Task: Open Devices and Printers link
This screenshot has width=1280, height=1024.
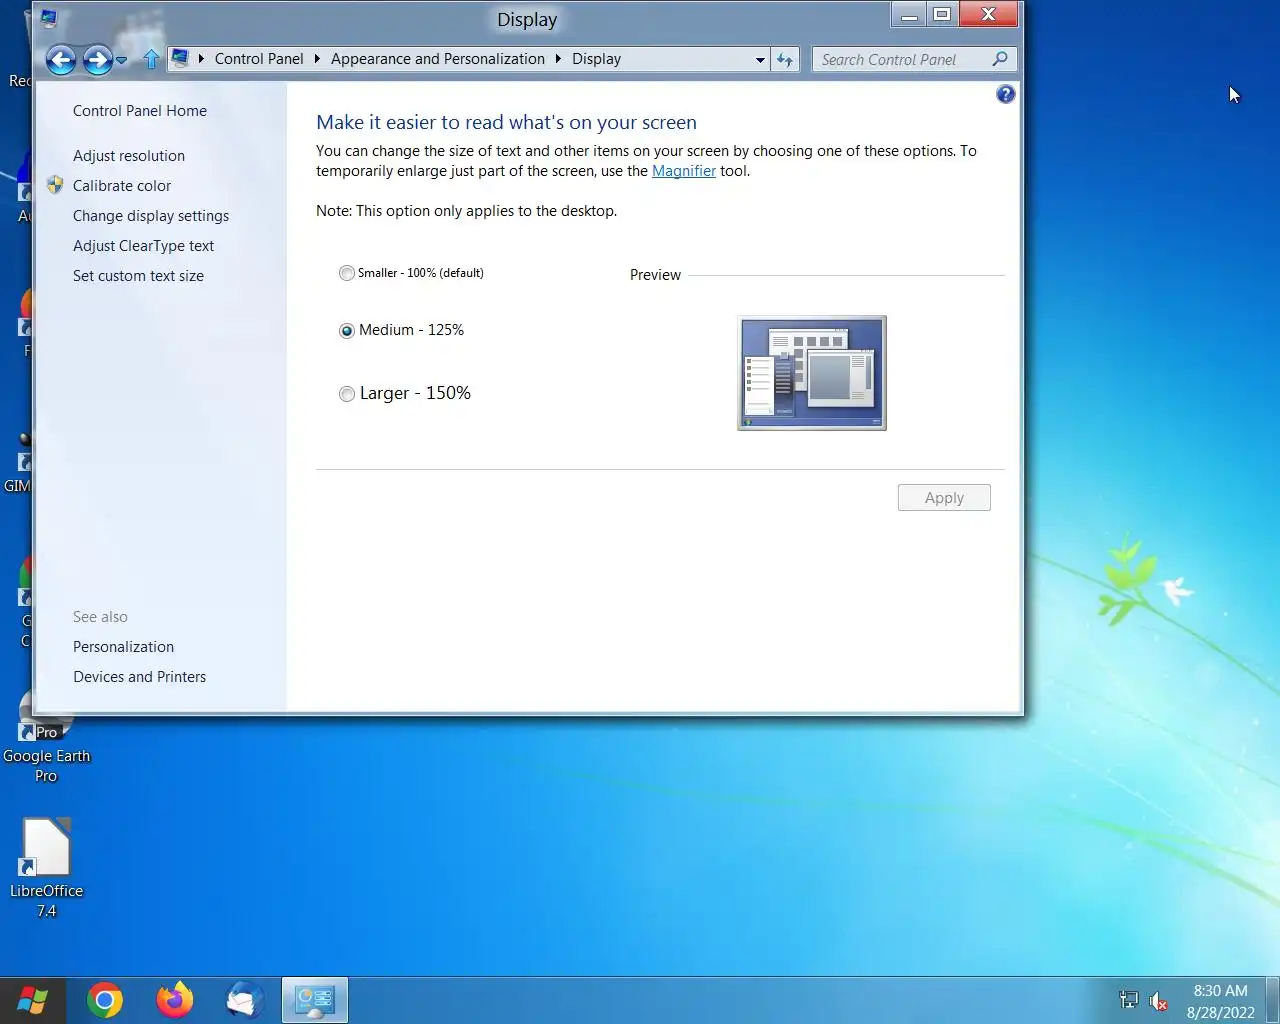Action: 139,677
